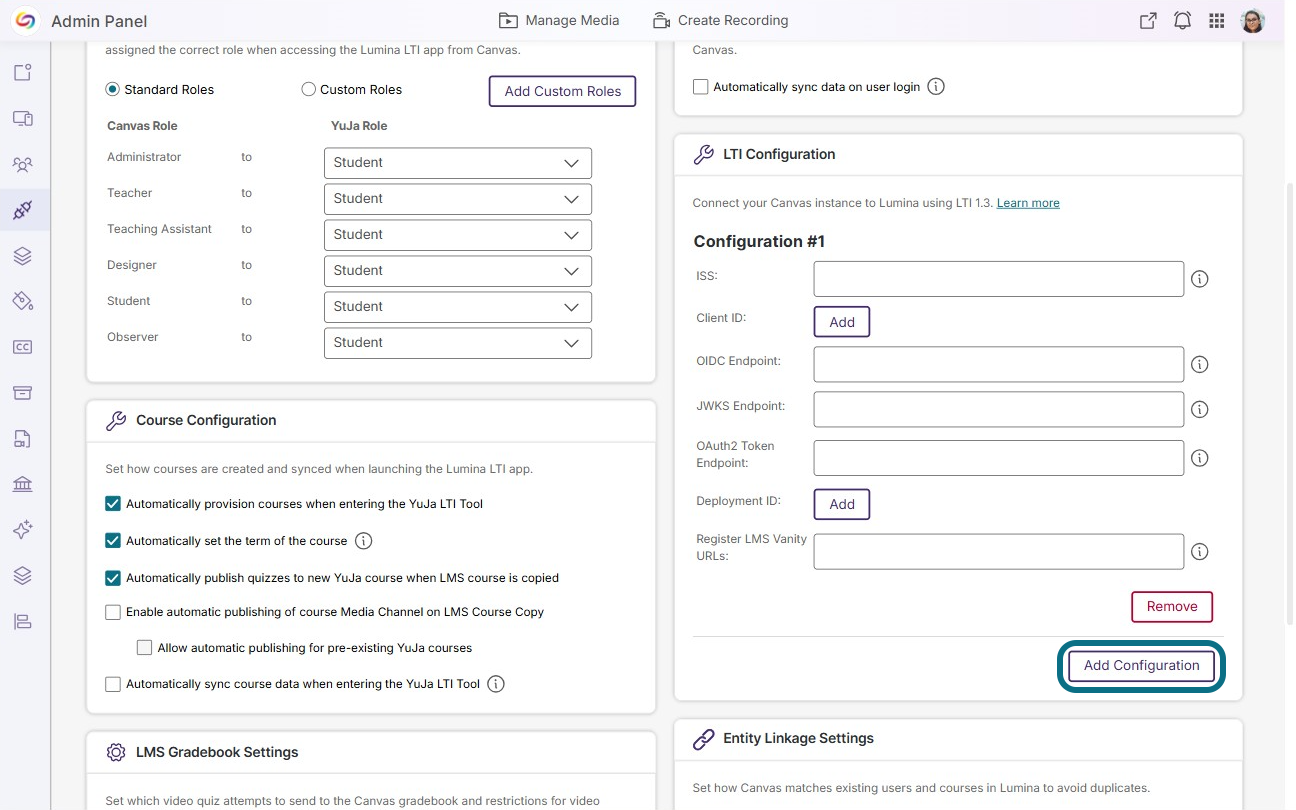Click into the OIDC Endpoint input field
This screenshot has width=1296, height=810.
tap(999, 365)
